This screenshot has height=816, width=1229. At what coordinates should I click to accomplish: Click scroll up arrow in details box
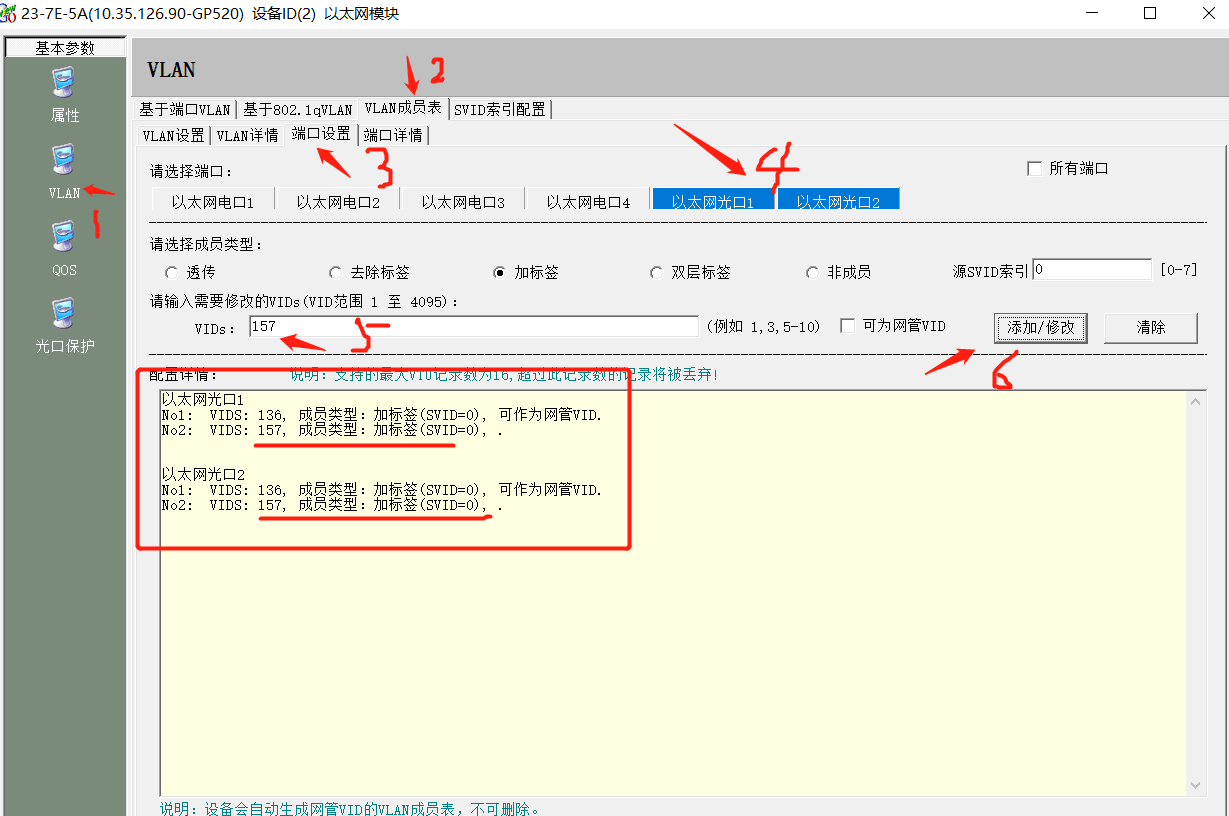[x=1195, y=402]
